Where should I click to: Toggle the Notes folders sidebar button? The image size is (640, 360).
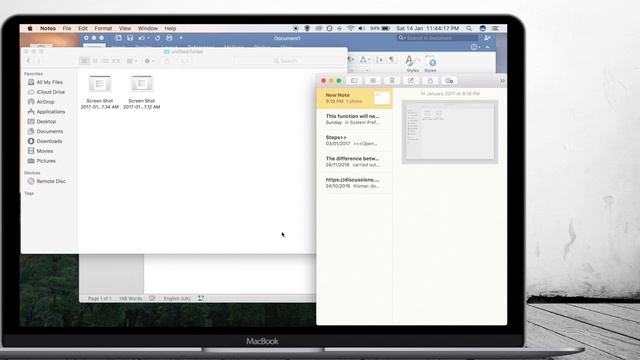tap(354, 81)
